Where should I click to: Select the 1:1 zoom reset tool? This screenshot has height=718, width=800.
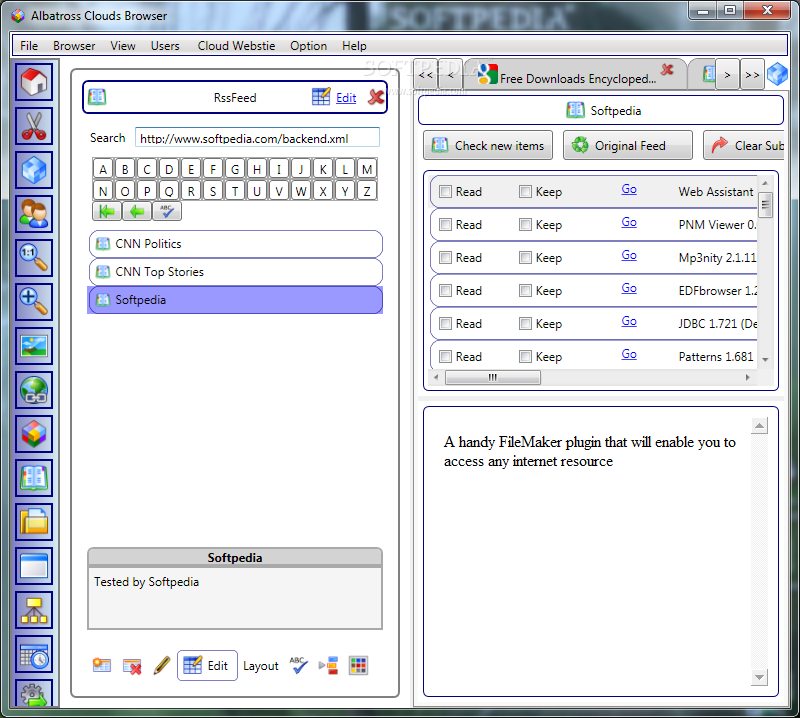[34, 258]
